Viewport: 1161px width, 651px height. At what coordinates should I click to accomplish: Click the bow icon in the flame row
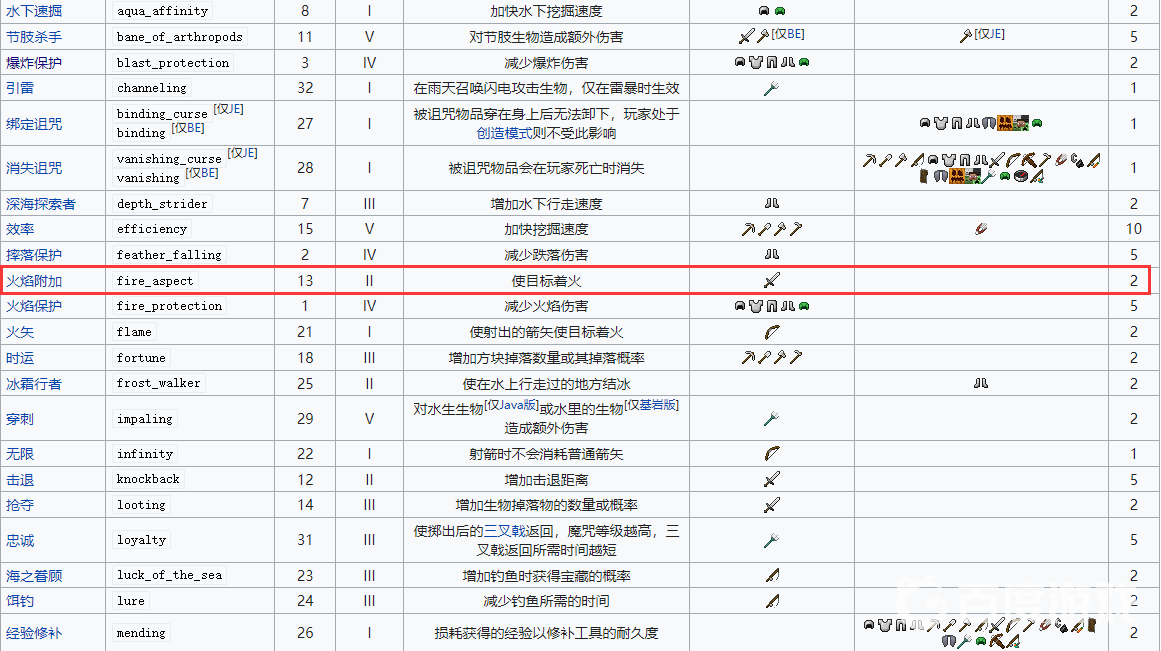771,332
